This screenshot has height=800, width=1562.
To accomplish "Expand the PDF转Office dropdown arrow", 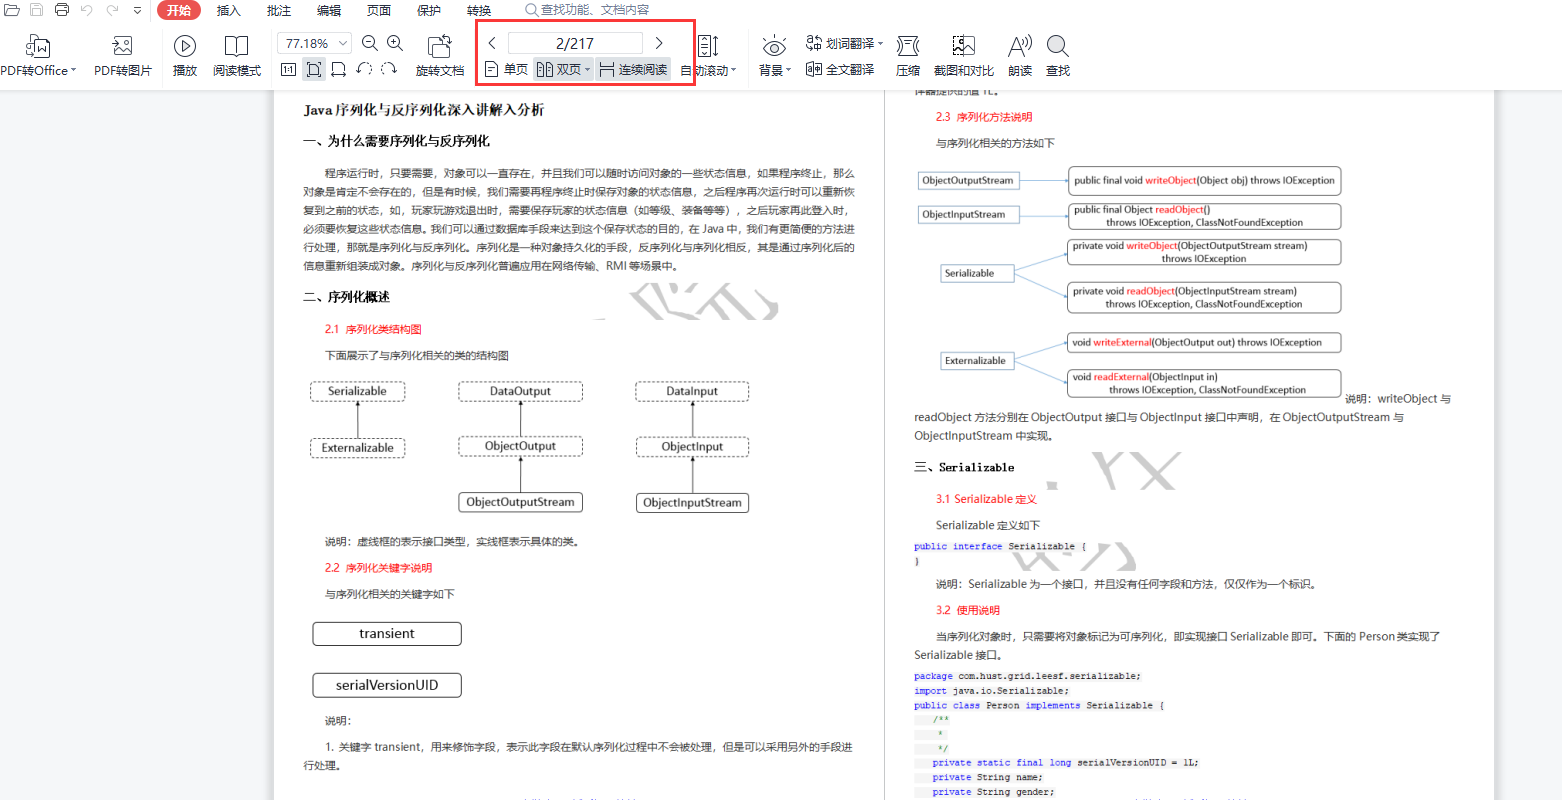I will 74,70.
